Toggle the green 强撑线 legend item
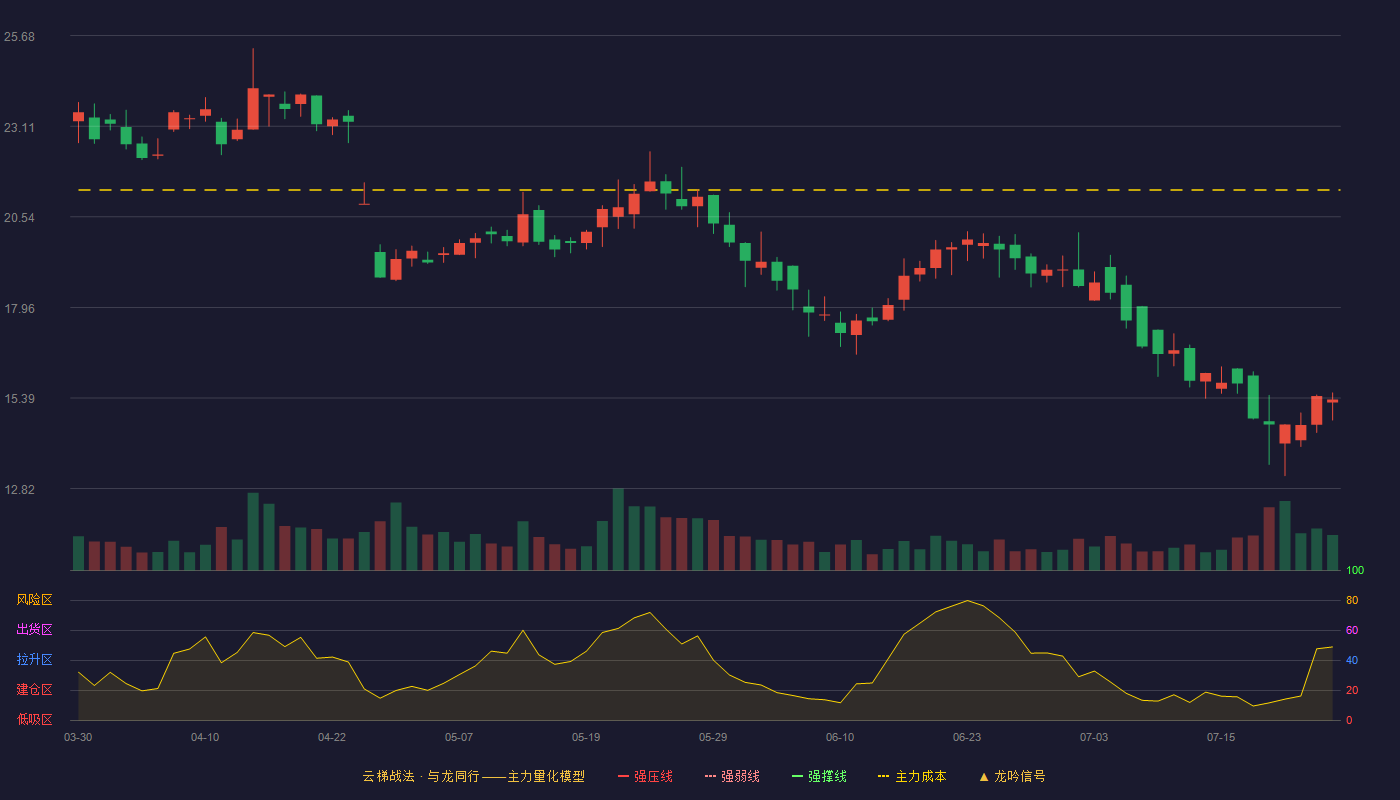Image resolution: width=1400 pixels, height=800 pixels. pos(819,776)
